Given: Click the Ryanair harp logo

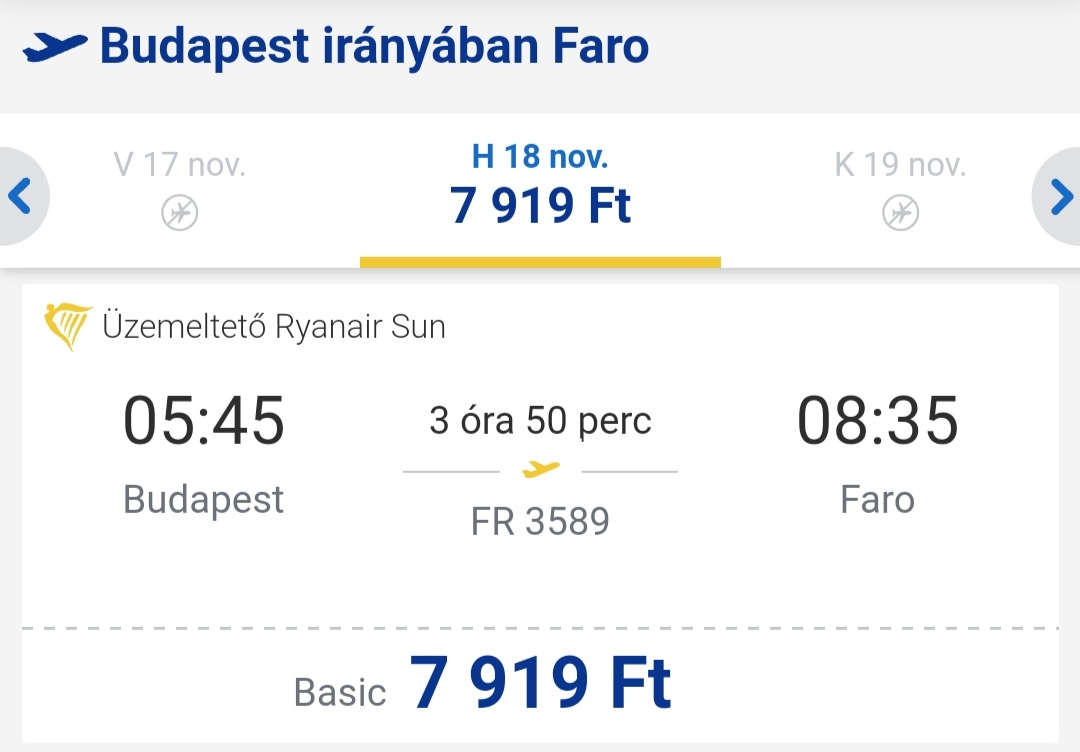Looking at the screenshot, I should 68,326.
